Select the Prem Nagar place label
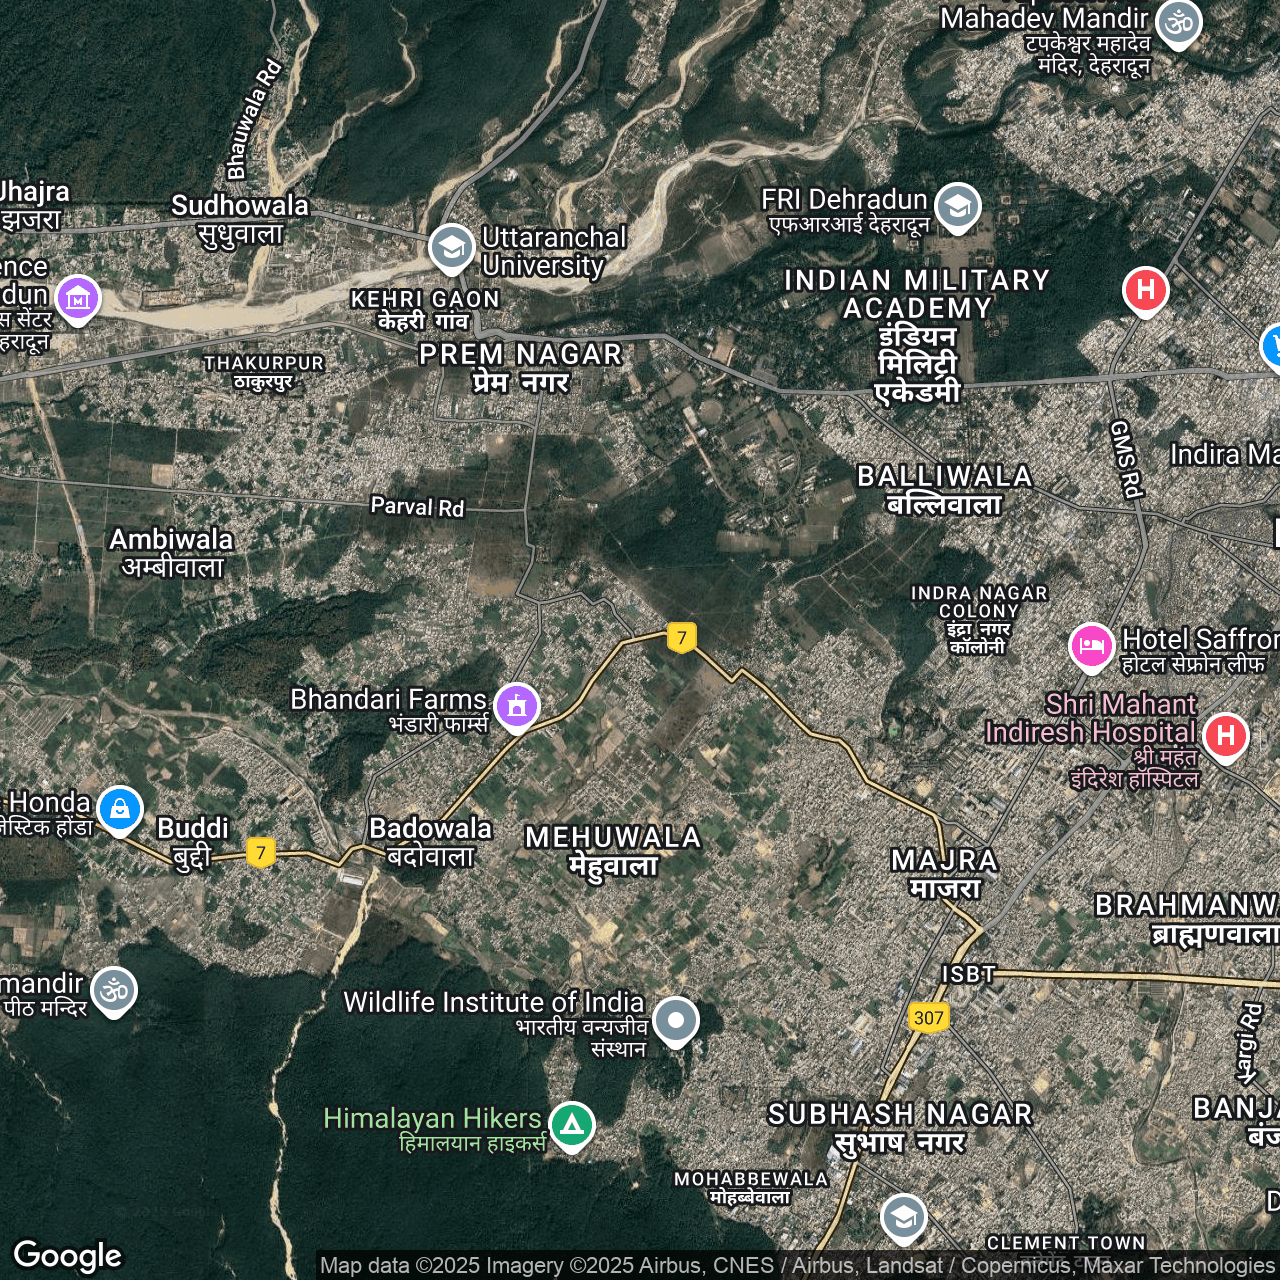Image resolution: width=1280 pixels, height=1280 pixels. tap(520, 355)
